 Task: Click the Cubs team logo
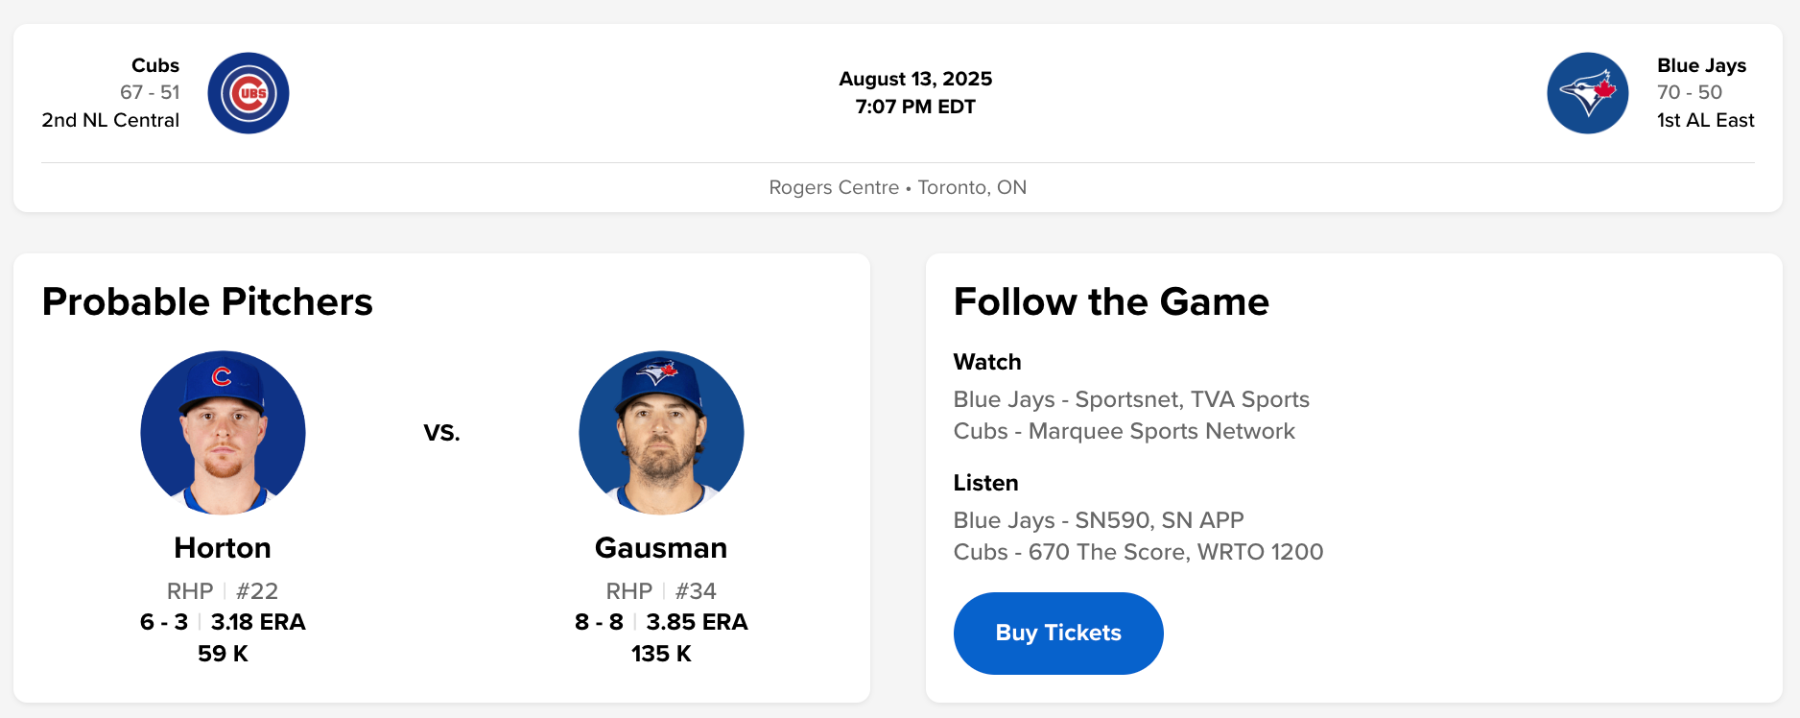click(x=248, y=93)
